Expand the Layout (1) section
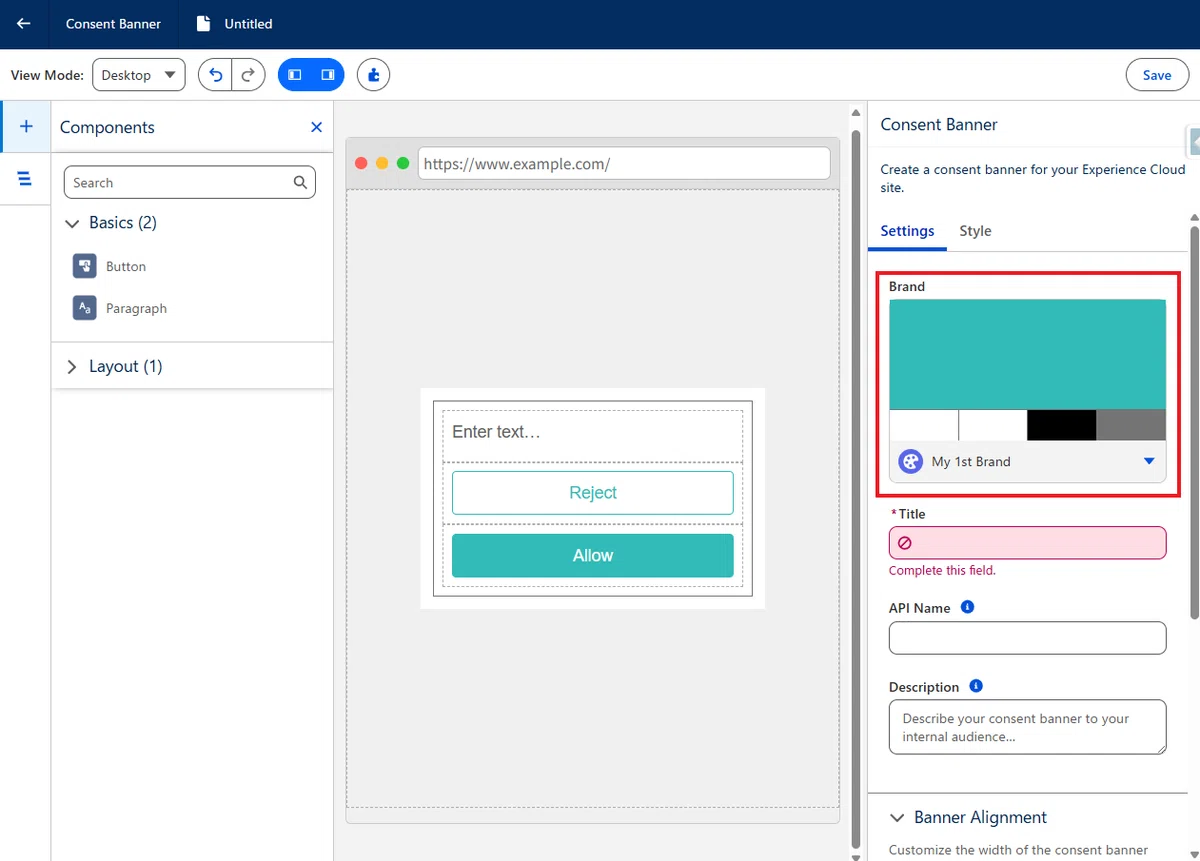Image resolution: width=1200 pixels, height=861 pixels. pos(72,367)
